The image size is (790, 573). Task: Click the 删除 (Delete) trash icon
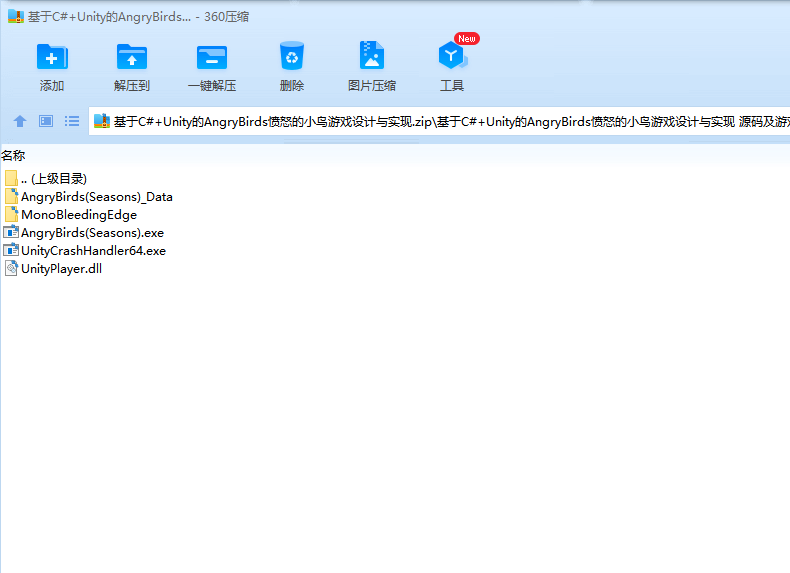pyautogui.click(x=292, y=55)
